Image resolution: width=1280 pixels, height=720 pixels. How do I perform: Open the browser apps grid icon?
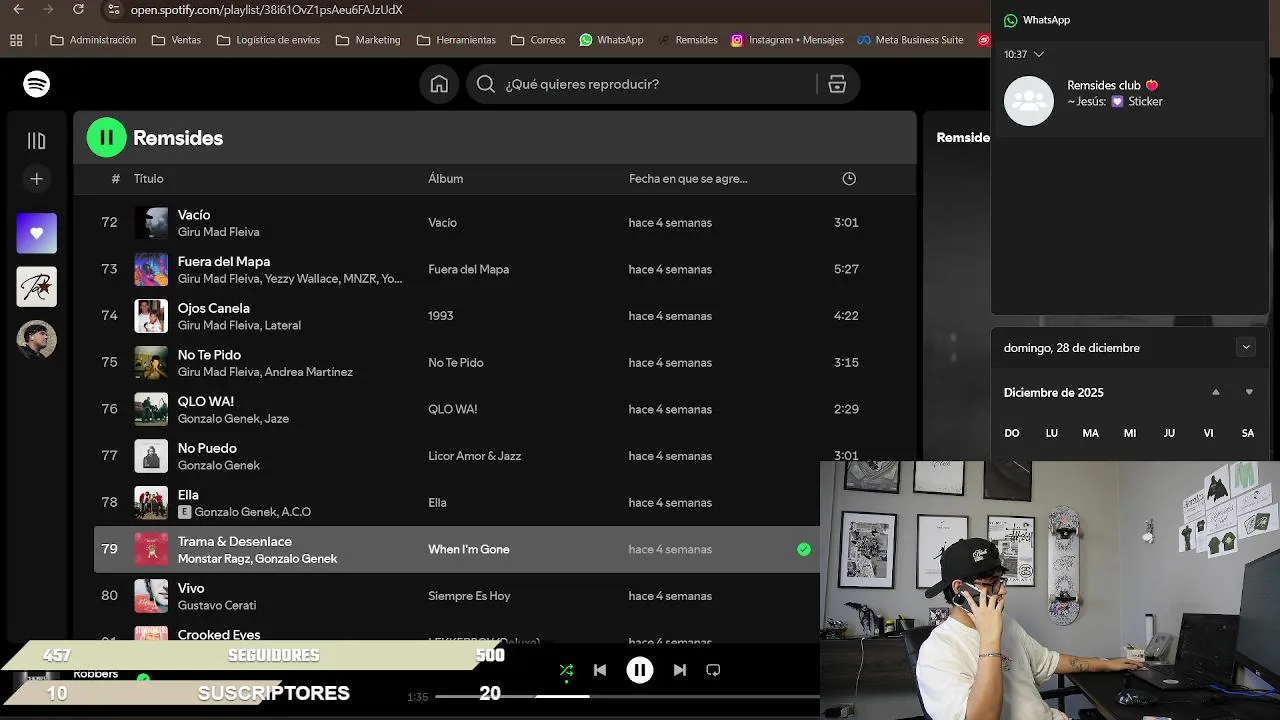point(16,40)
